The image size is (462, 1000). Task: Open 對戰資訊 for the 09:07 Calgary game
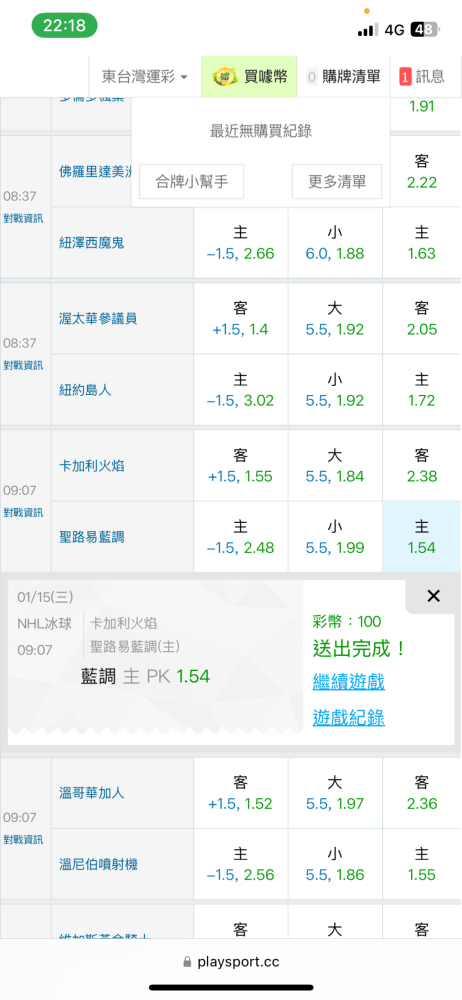[23, 512]
